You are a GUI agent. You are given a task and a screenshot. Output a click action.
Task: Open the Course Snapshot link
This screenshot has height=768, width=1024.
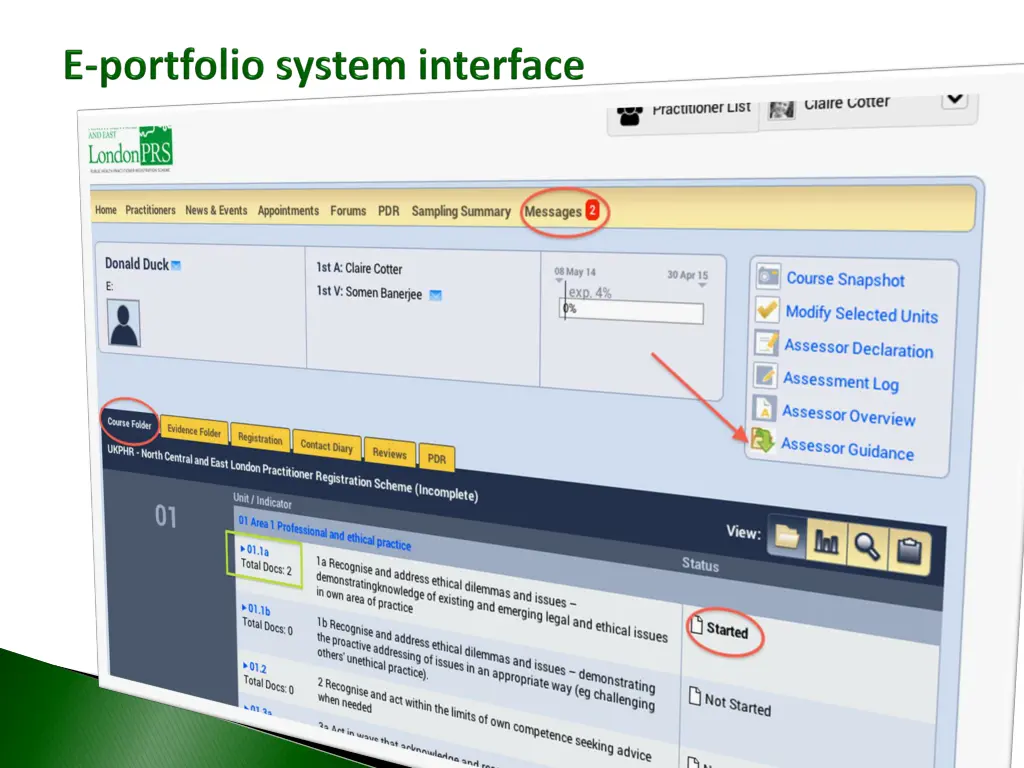click(x=845, y=280)
